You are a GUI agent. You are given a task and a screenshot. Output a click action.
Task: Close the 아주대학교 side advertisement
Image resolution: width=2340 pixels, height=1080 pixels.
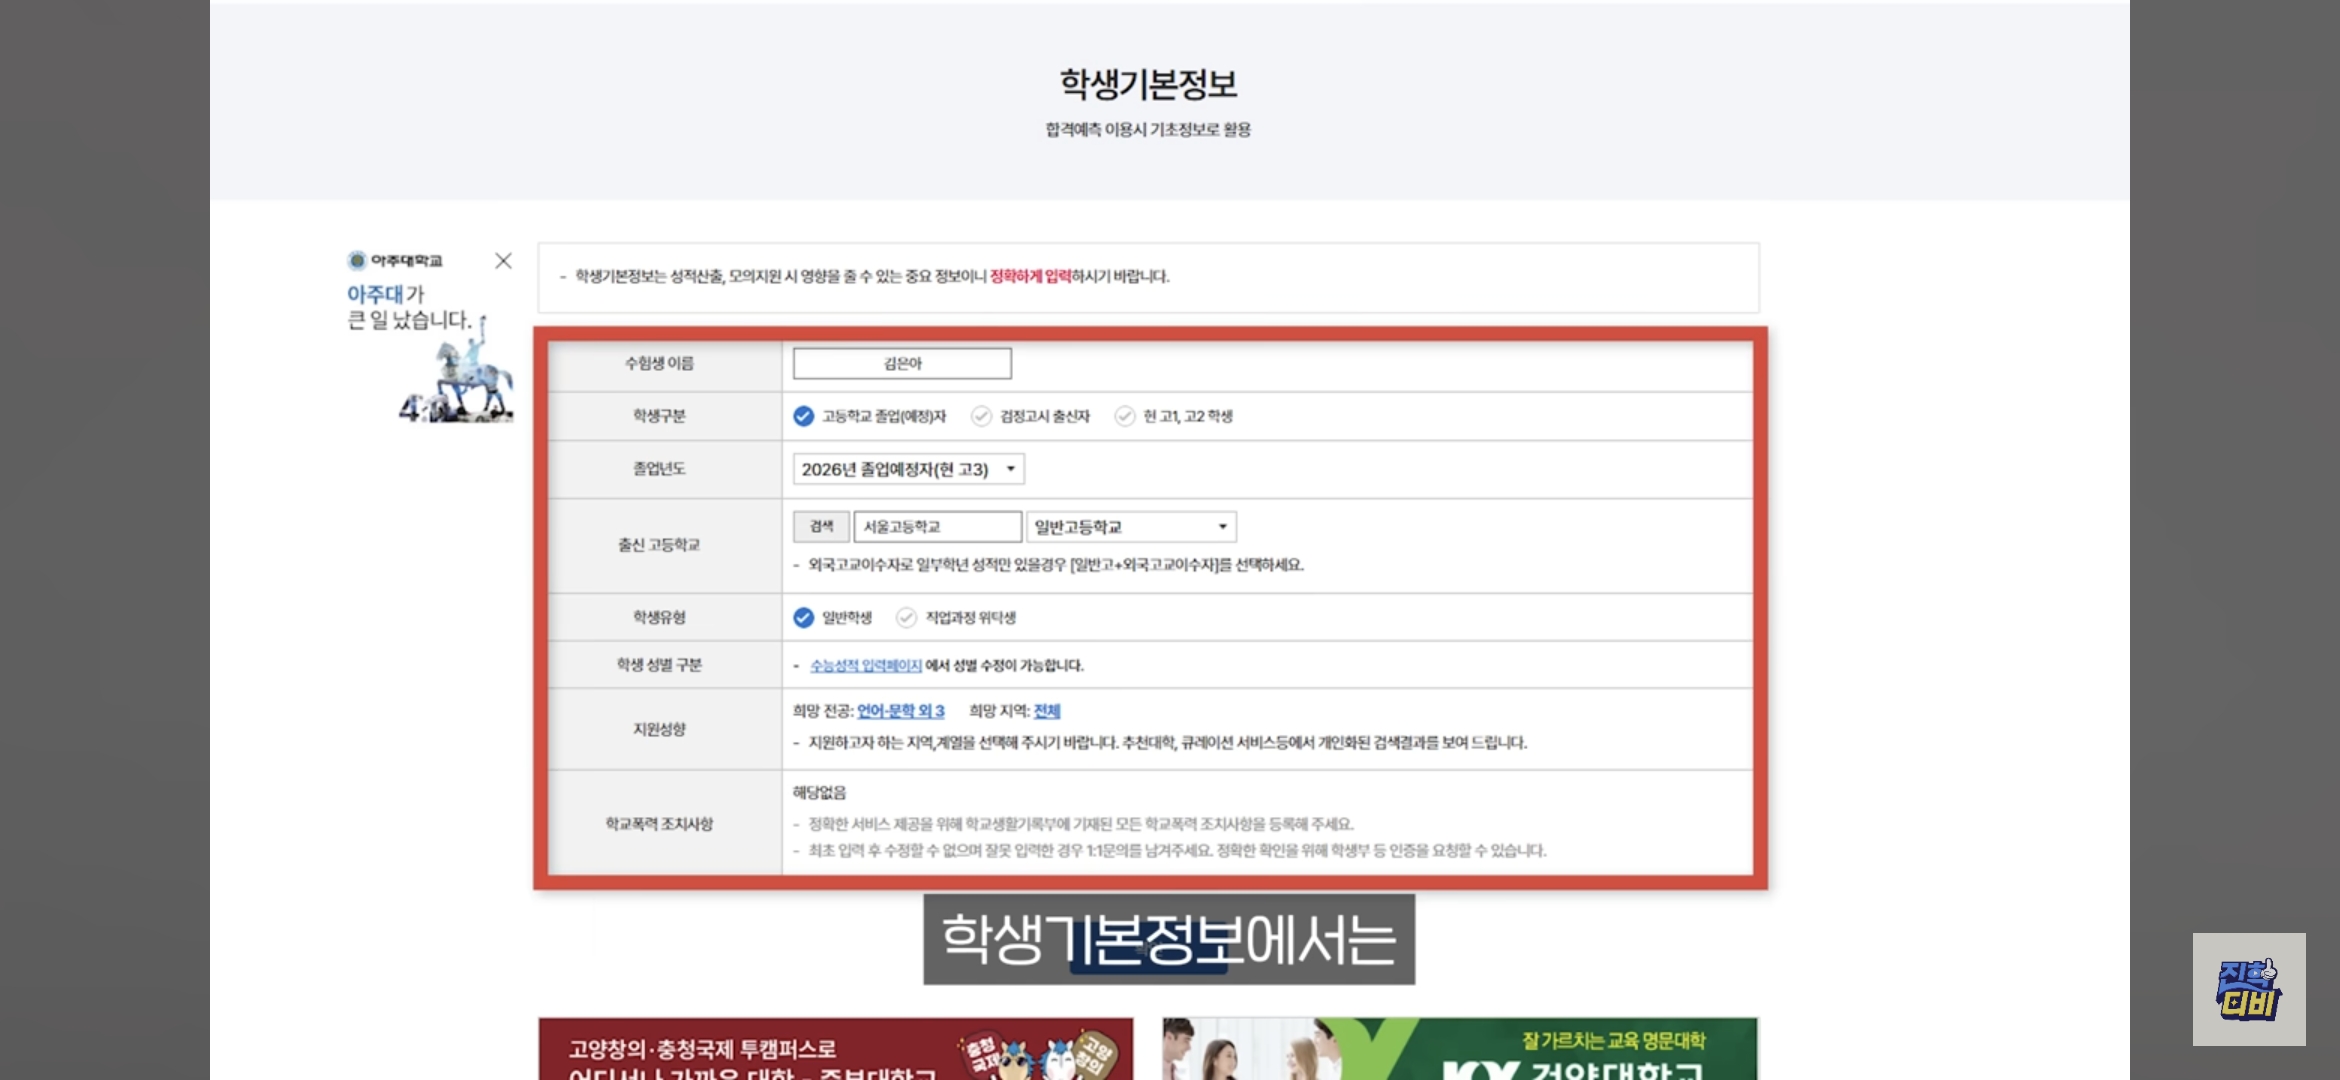click(x=503, y=261)
